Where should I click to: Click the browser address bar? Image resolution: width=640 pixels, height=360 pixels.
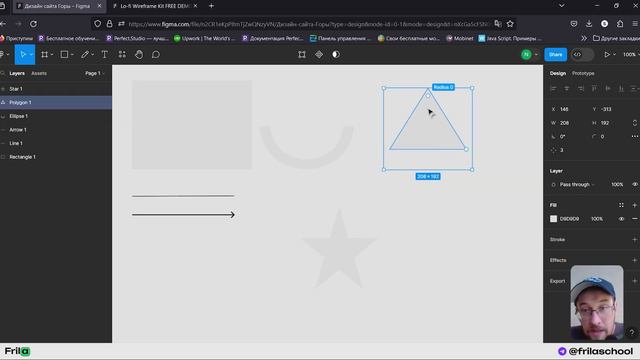click(304, 24)
